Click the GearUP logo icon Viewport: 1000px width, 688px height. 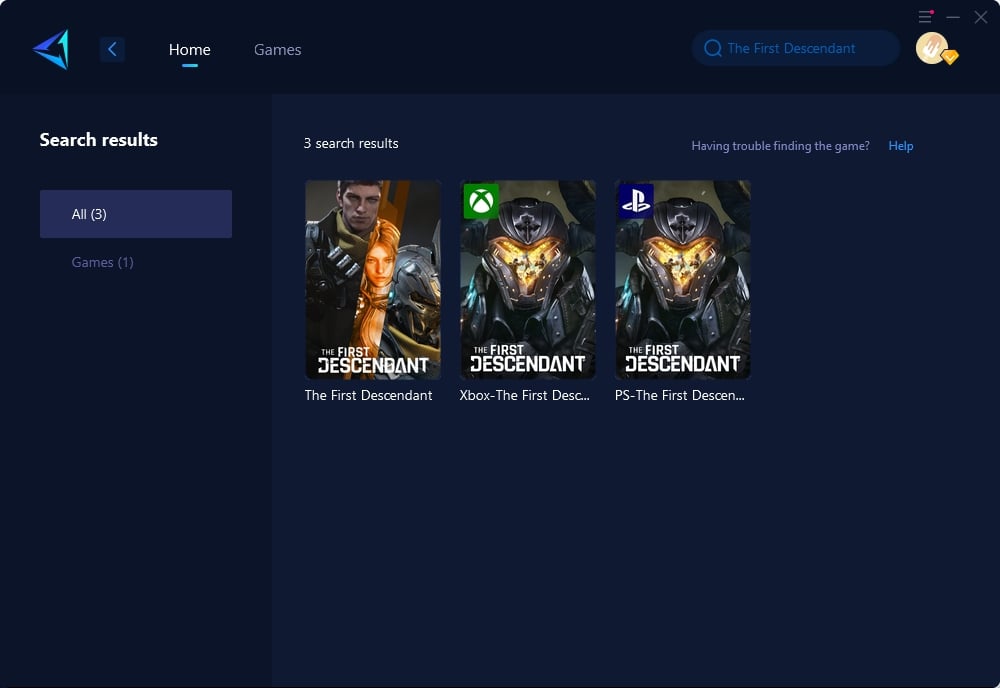51,49
